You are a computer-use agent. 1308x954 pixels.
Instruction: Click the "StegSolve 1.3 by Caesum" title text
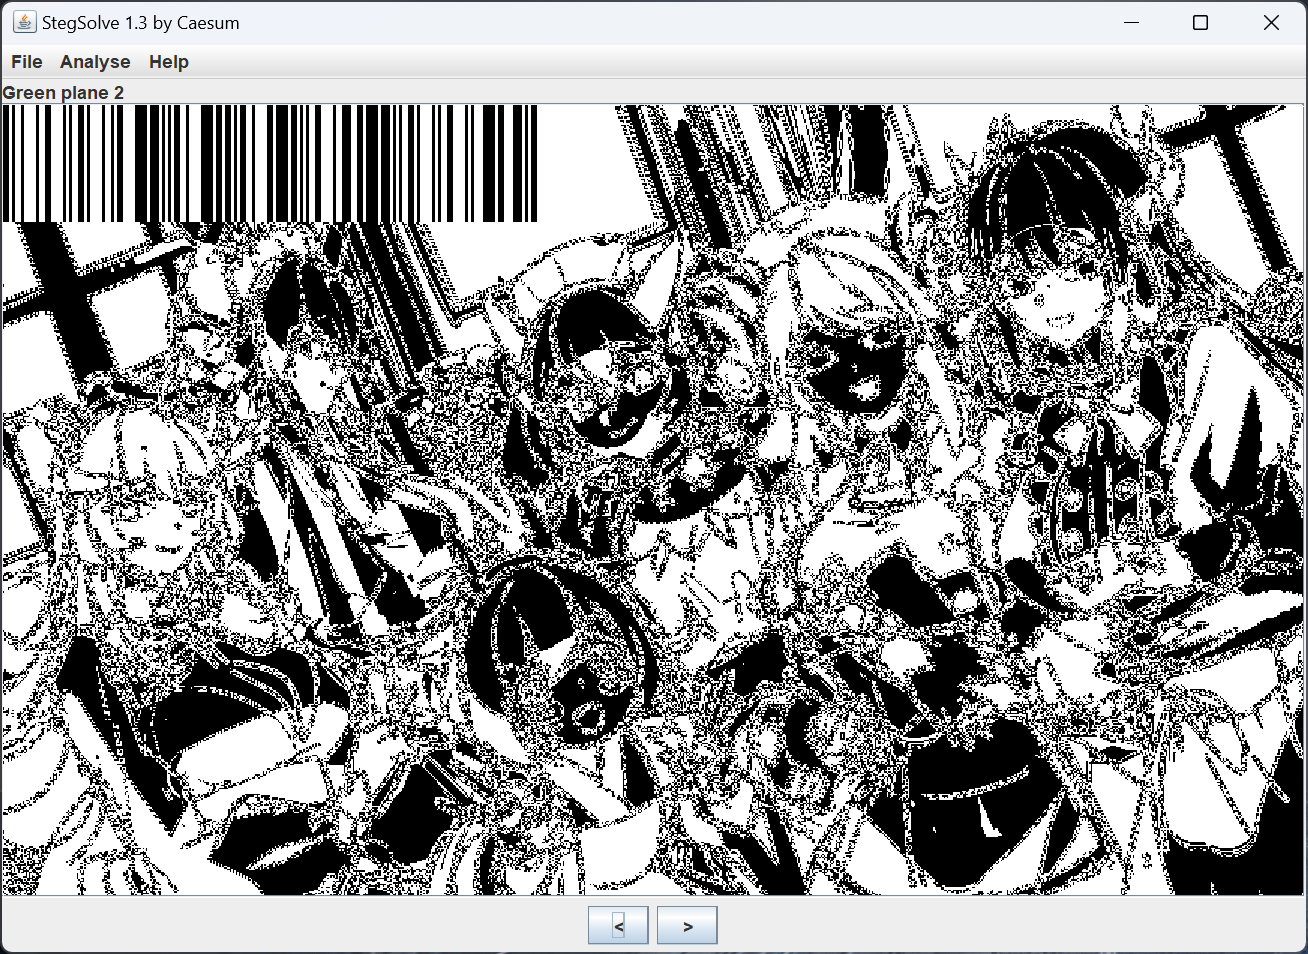pos(140,23)
